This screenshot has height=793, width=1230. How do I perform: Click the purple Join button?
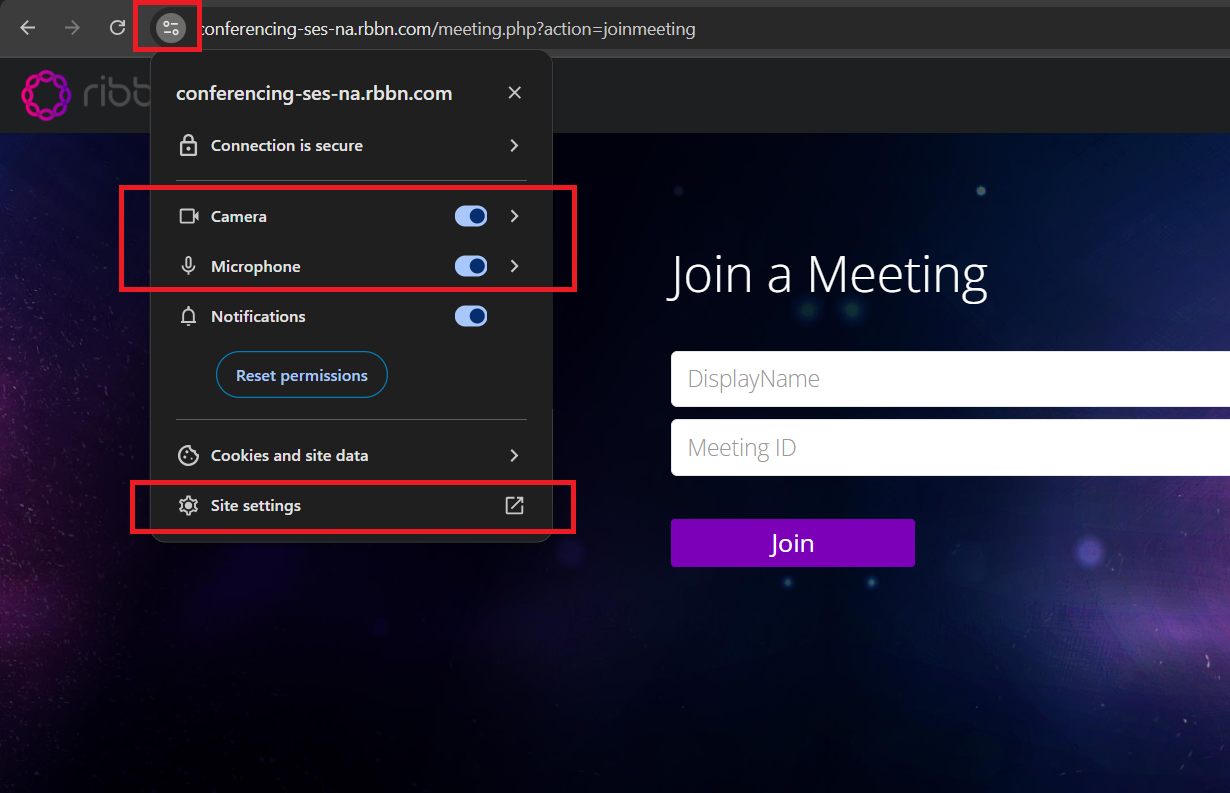tap(792, 543)
